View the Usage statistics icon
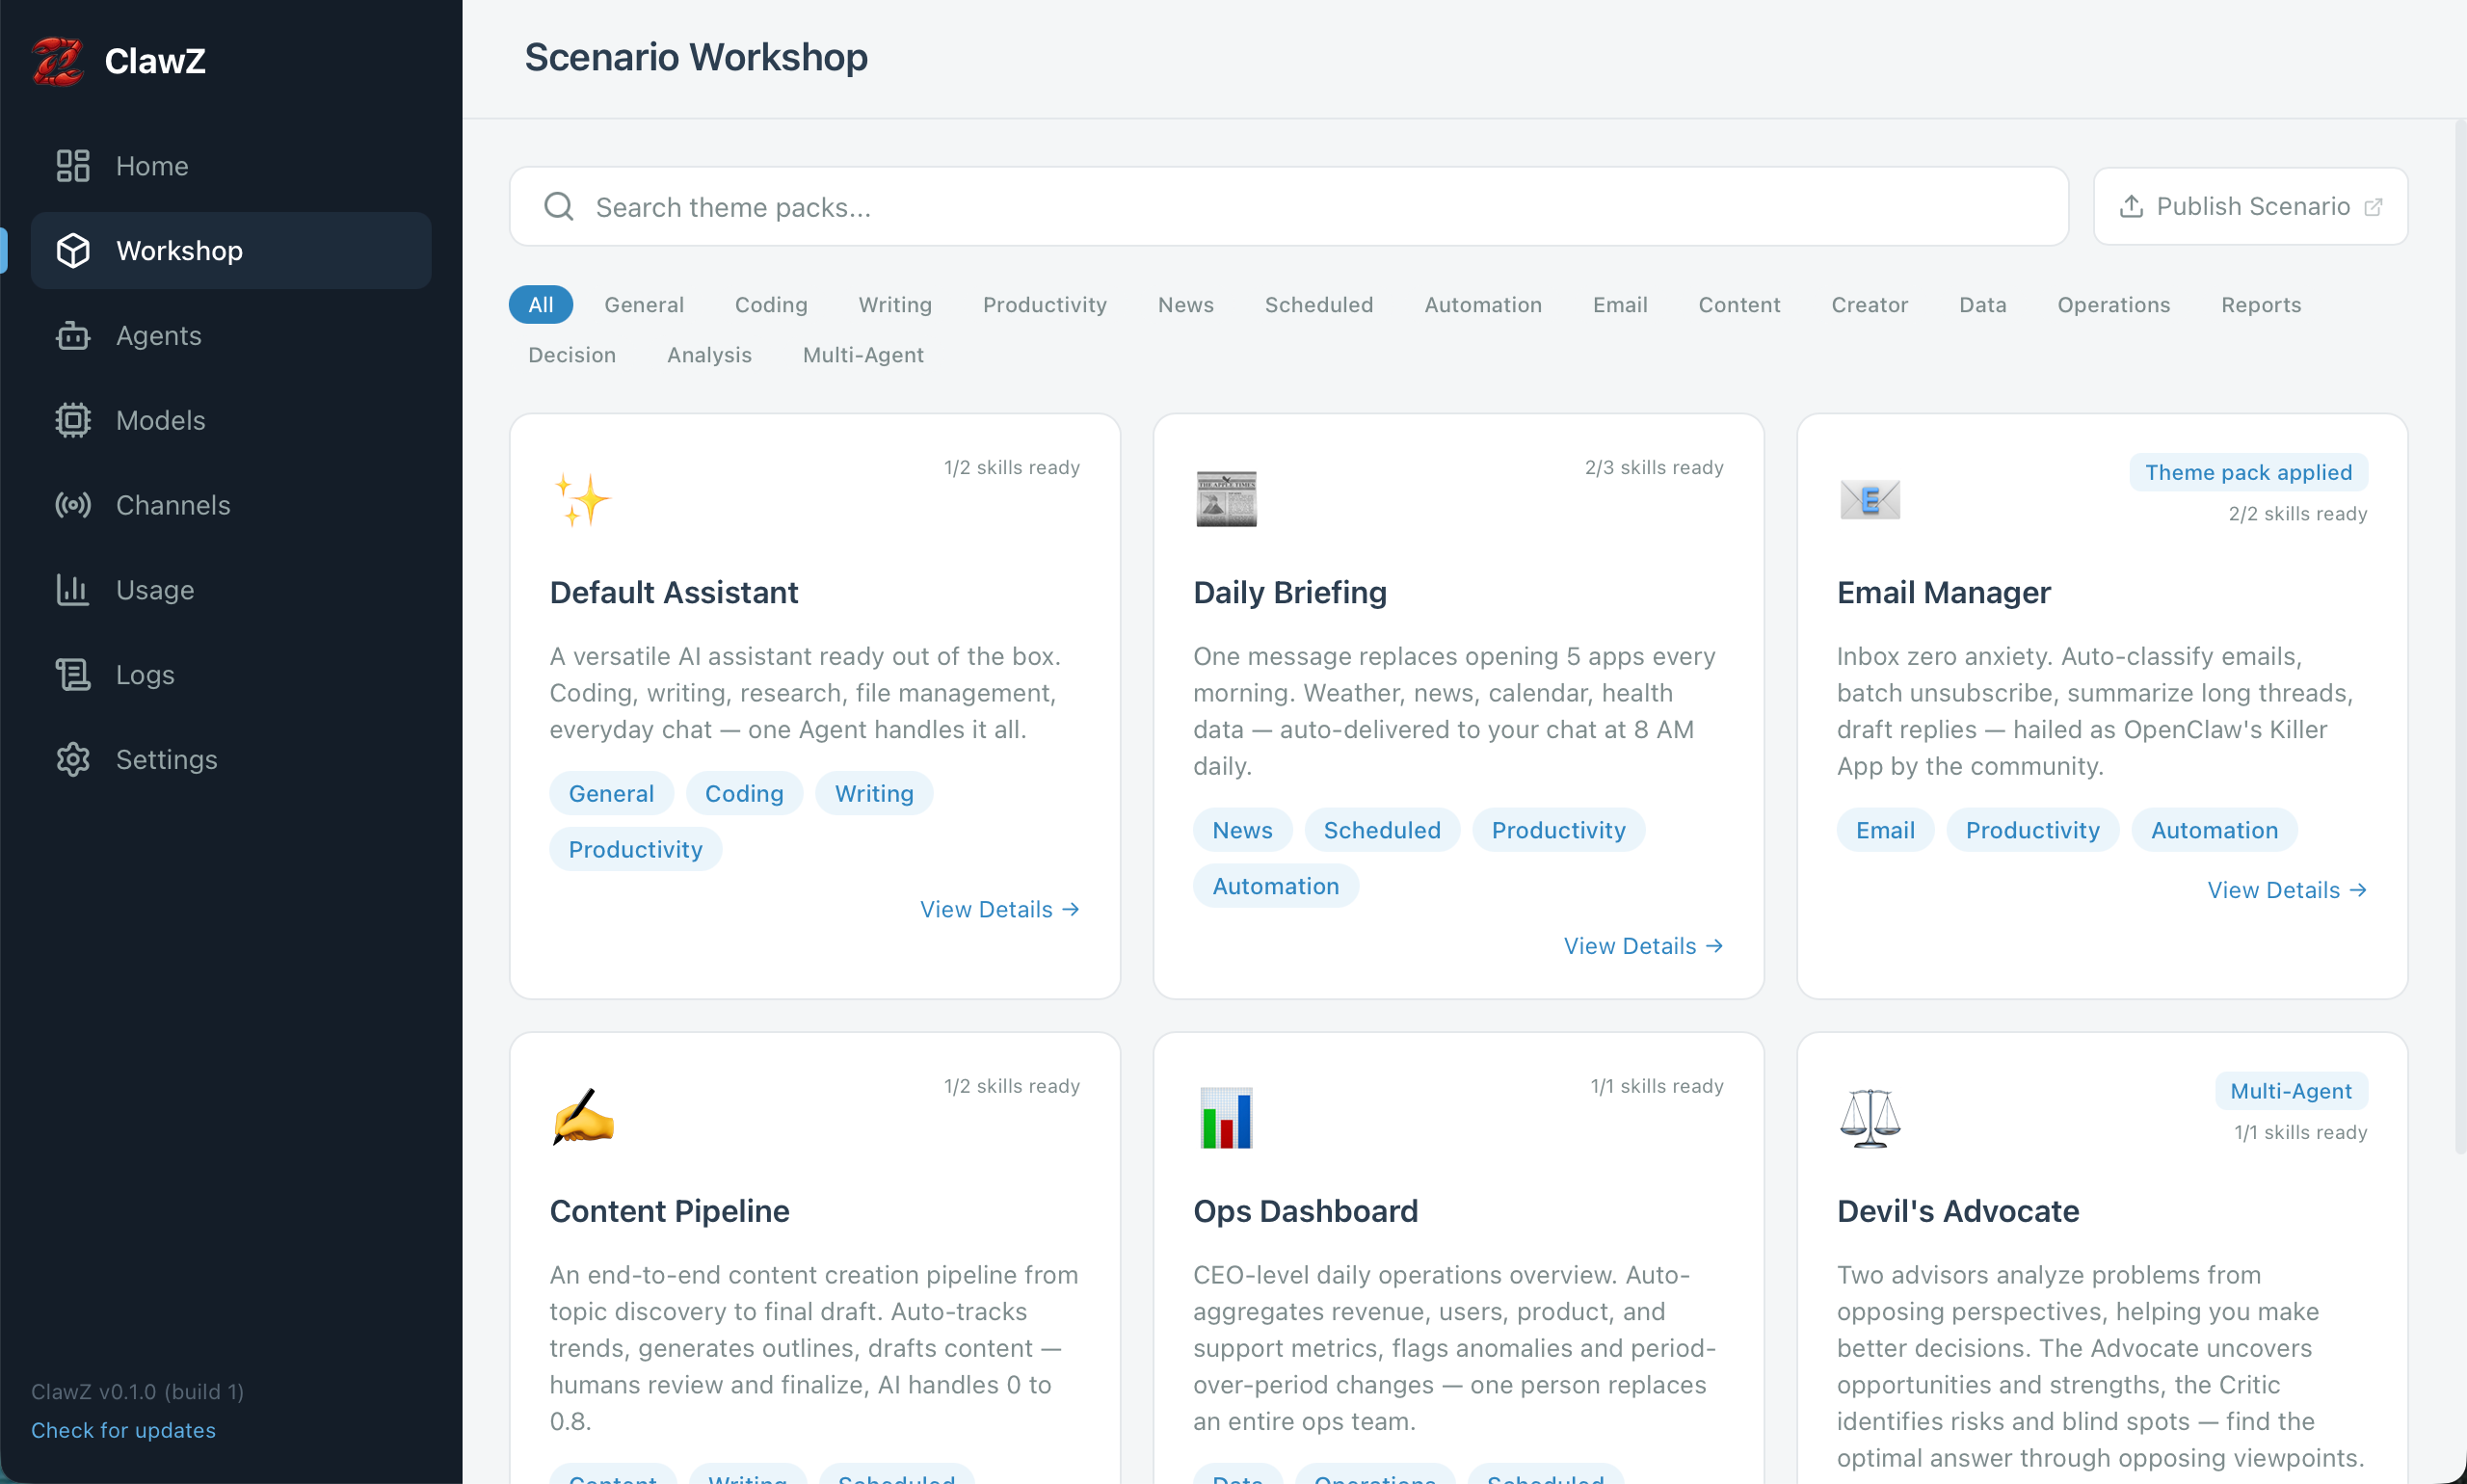The width and height of the screenshot is (2467, 1484). [72, 589]
